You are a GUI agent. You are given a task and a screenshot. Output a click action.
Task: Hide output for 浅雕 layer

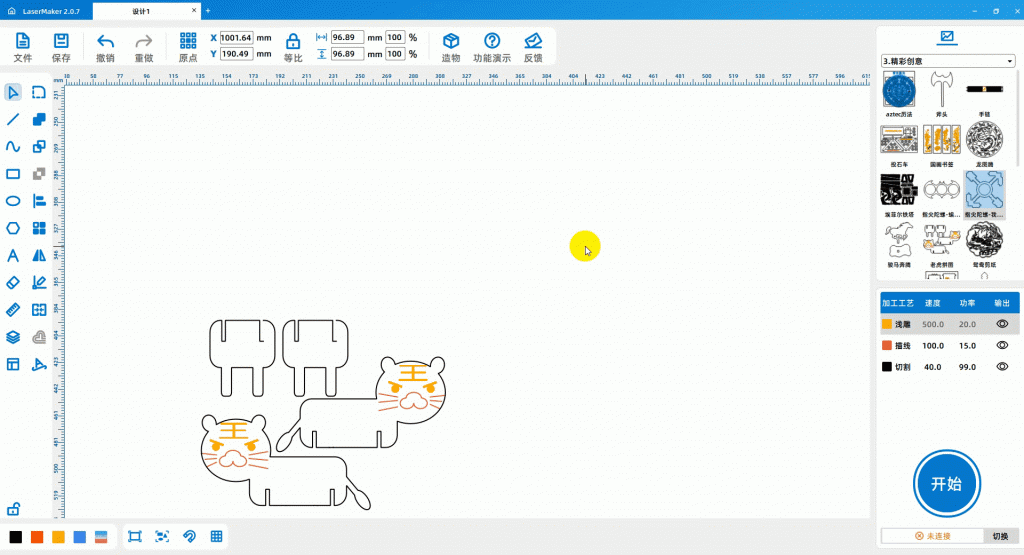1002,324
